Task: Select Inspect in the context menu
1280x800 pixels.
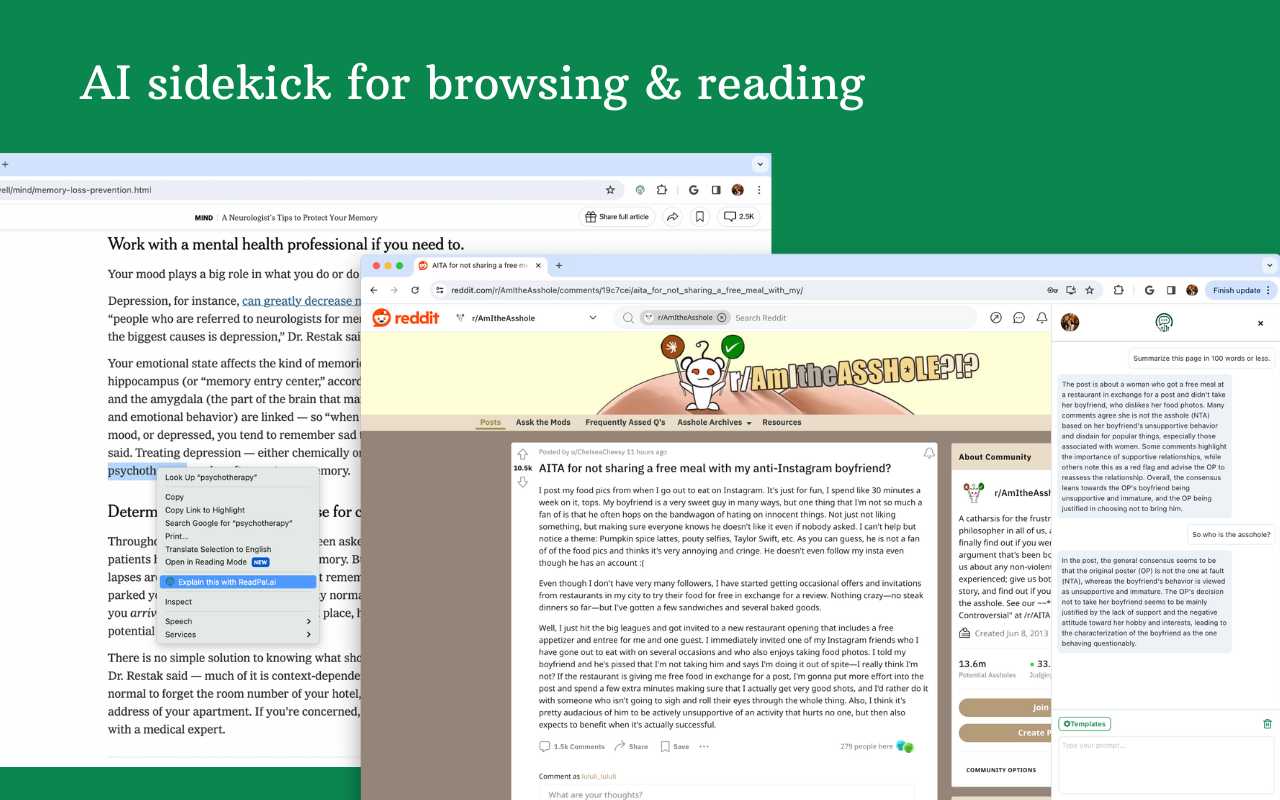Action: point(237,602)
